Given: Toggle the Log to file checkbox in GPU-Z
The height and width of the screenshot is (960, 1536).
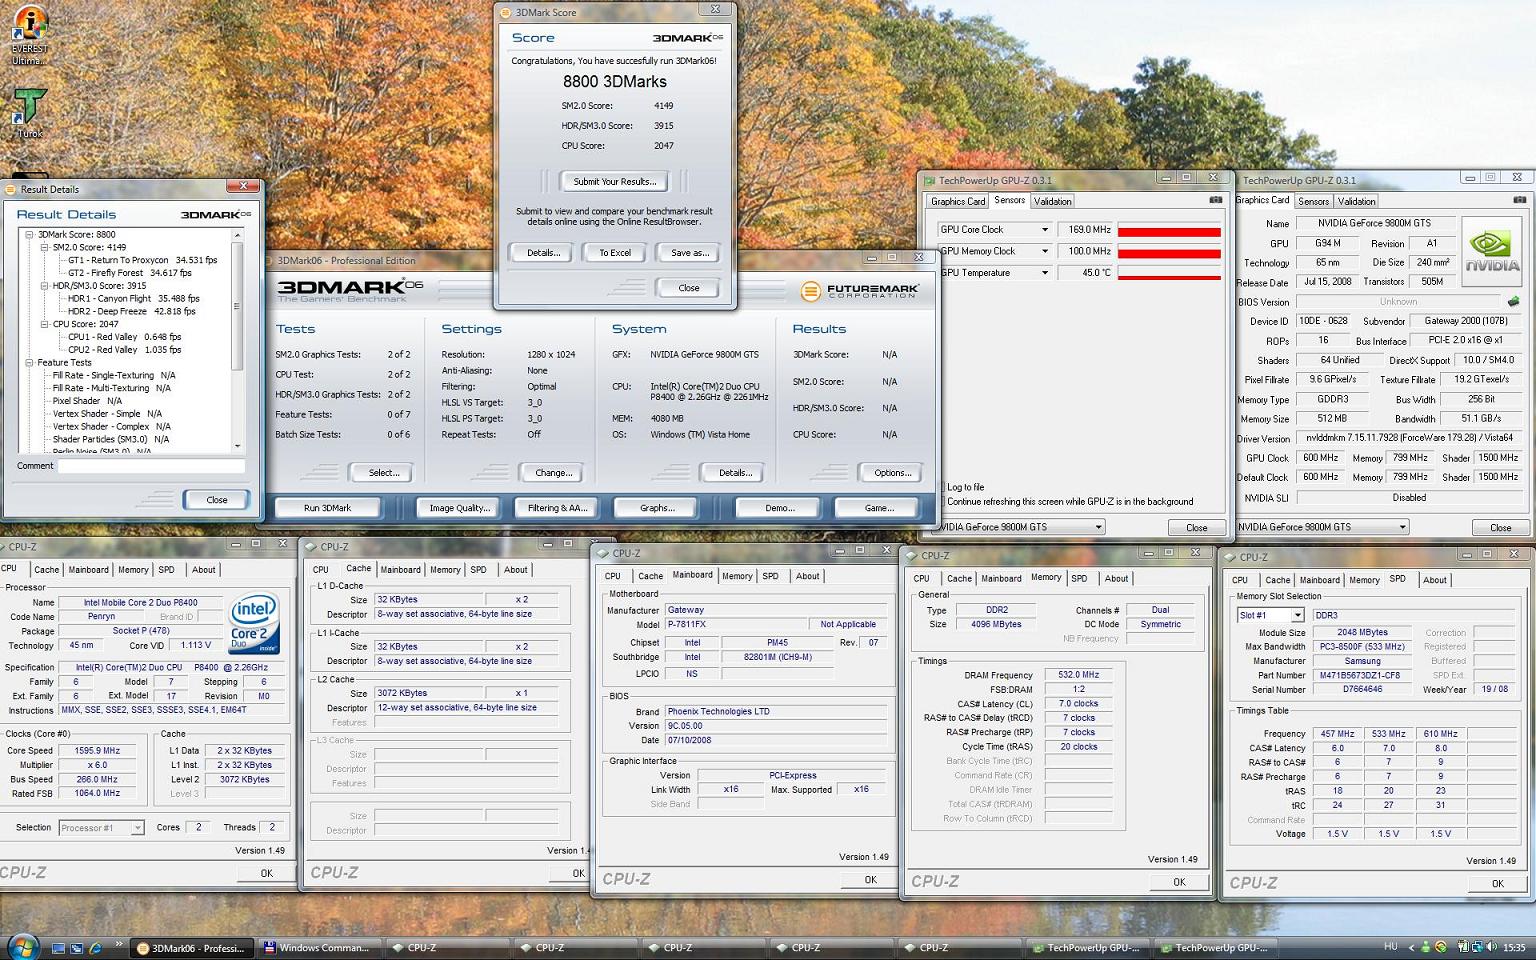Looking at the screenshot, I should (941, 487).
